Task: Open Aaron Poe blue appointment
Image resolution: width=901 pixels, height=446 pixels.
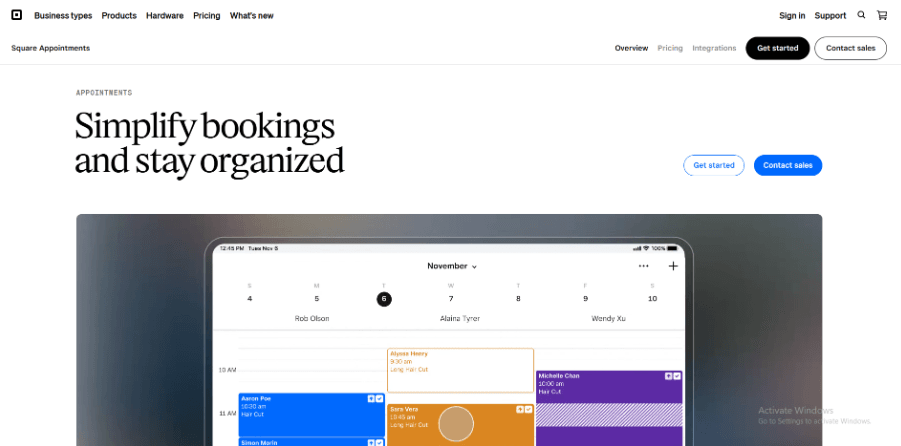Action: coord(311,415)
